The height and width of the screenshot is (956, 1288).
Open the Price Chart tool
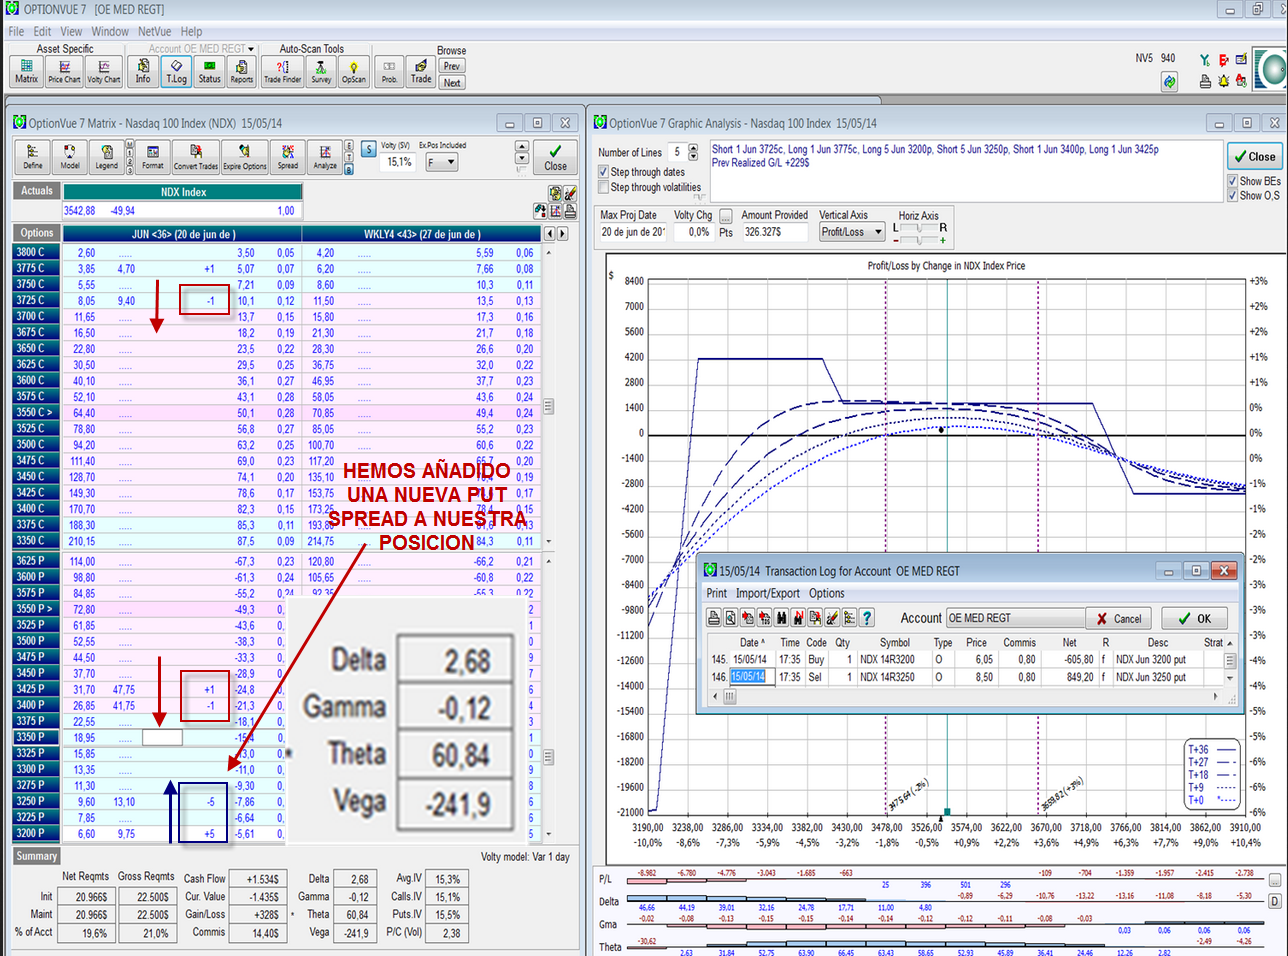tap(64, 71)
